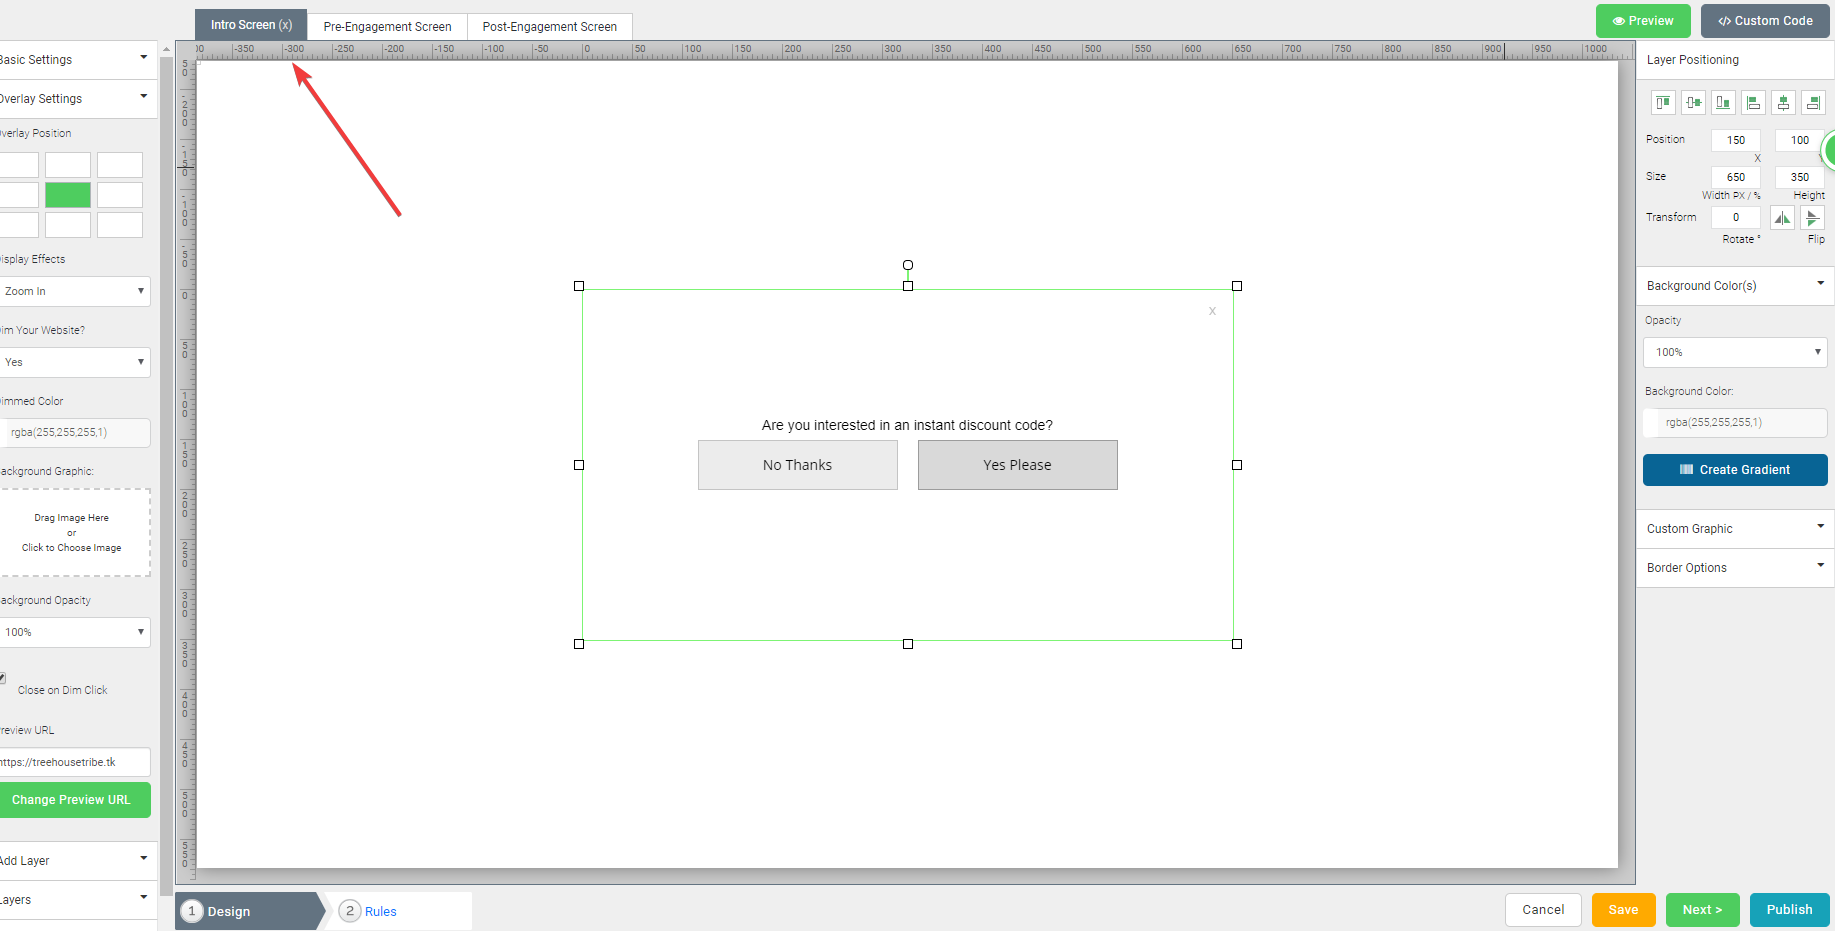Click the Position X input field
This screenshot has height=931, width=1835.
(1736, 141)
